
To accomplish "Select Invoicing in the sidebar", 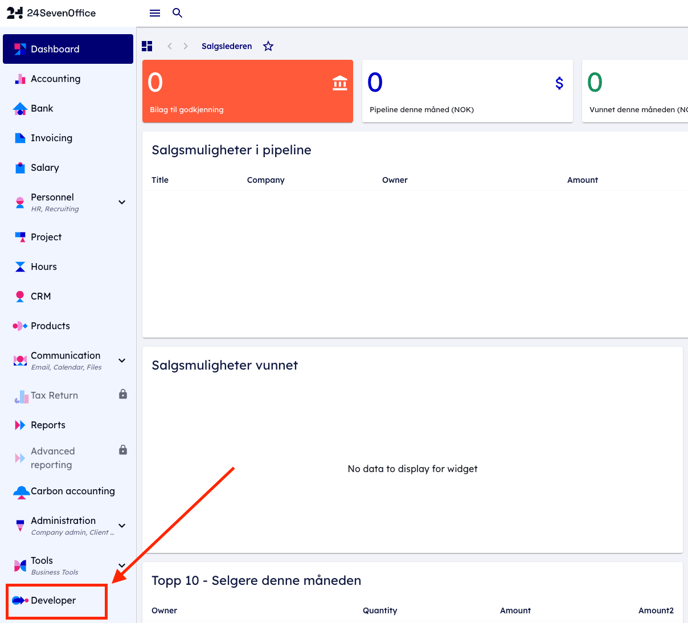I will 51,138.
